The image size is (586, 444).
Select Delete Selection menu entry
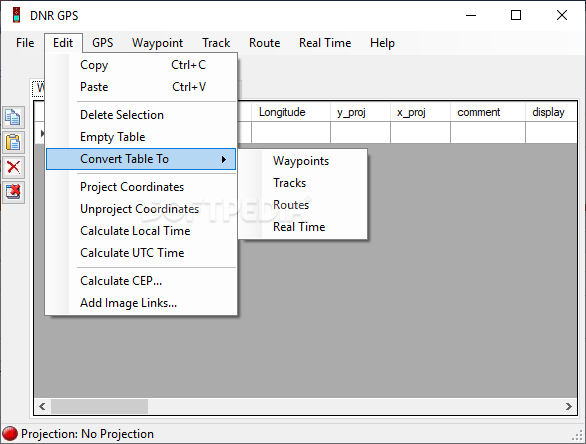pos(141,115)
